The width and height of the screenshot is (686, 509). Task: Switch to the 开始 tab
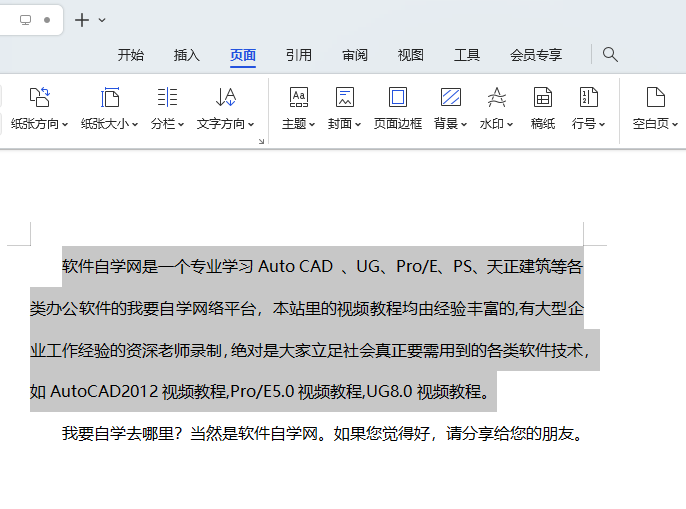[131, 55]
